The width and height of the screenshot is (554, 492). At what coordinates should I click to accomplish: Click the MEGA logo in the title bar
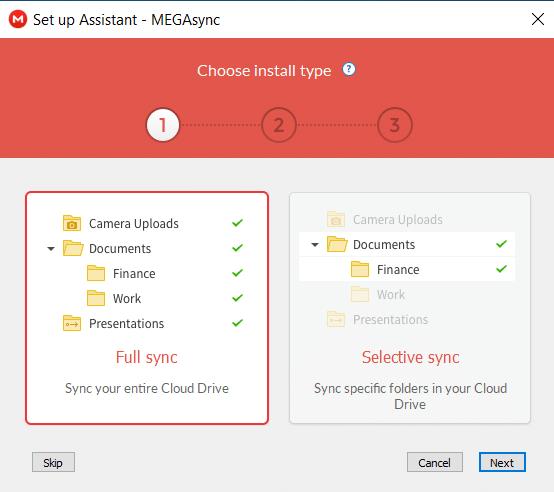[x=18, y=19]
